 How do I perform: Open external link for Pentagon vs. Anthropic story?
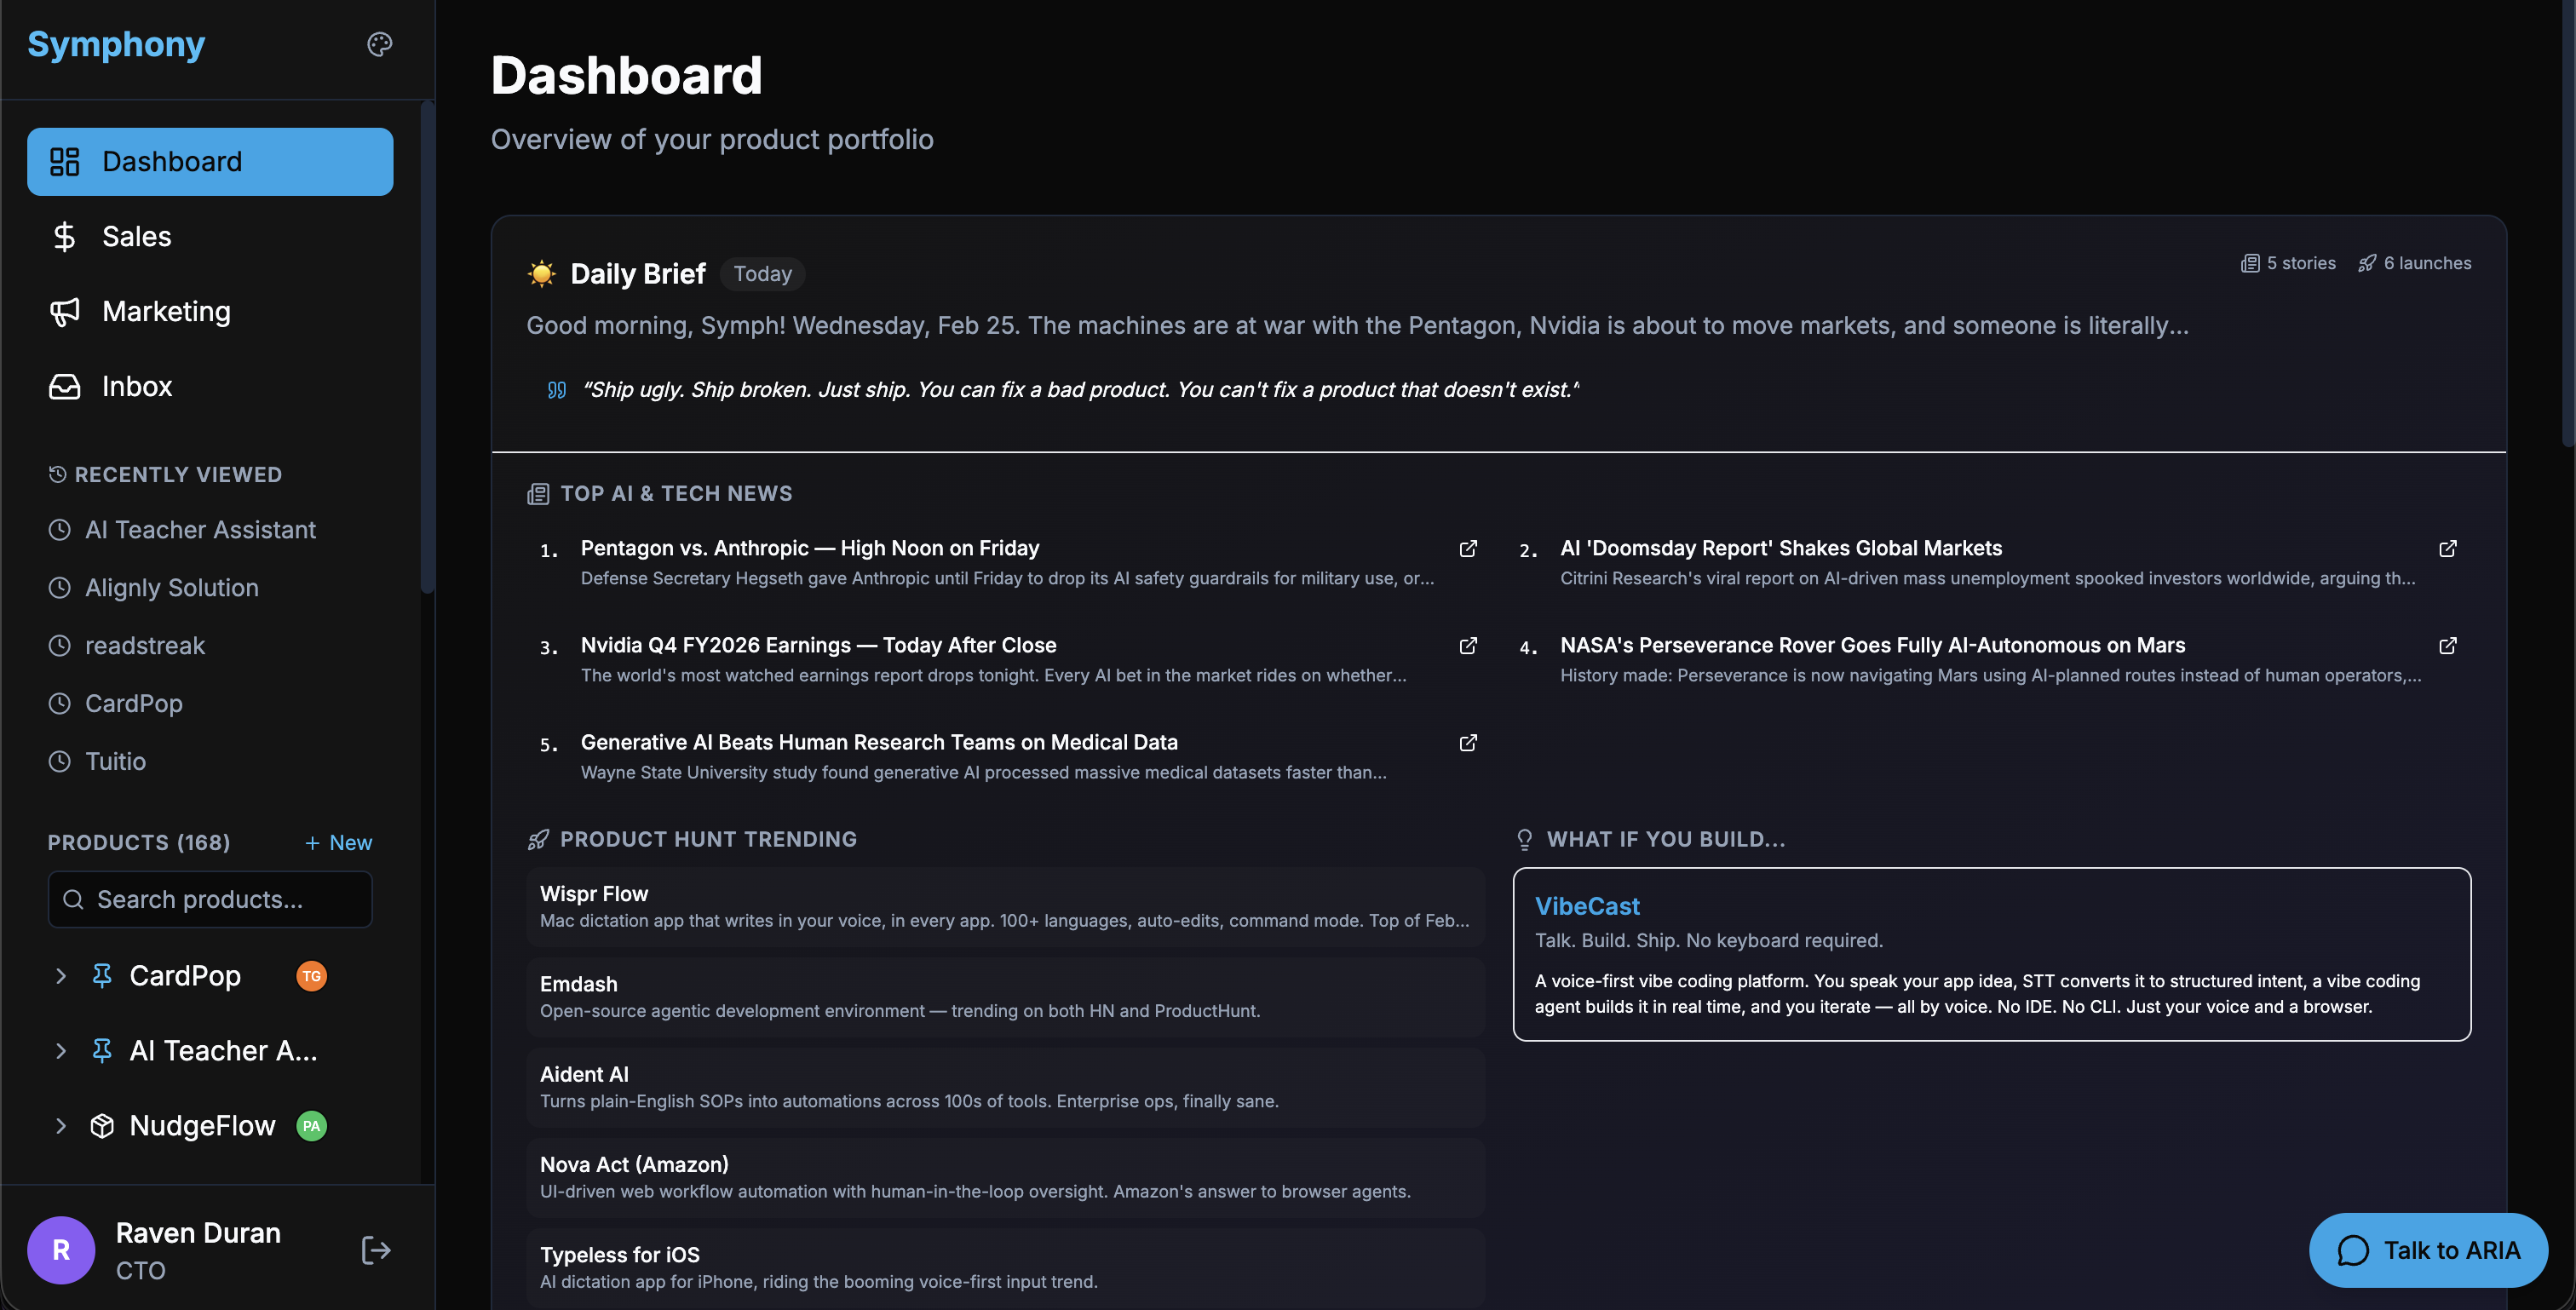click(x=1467, y=549)
